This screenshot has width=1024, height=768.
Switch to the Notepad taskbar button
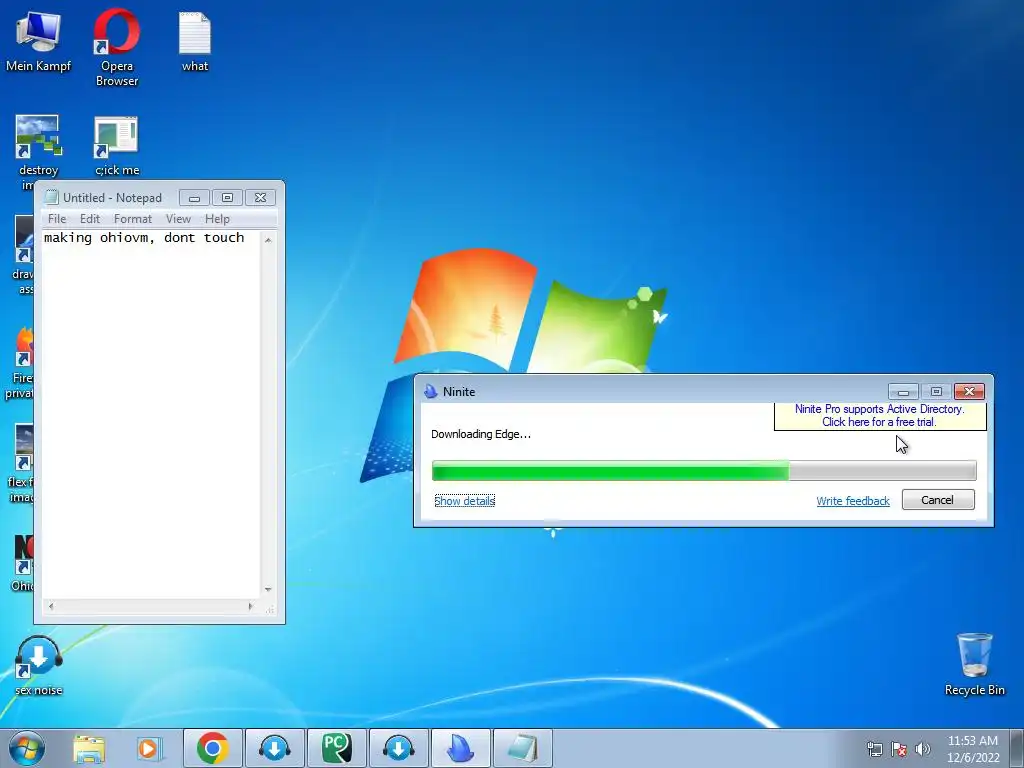coord(523,748)
